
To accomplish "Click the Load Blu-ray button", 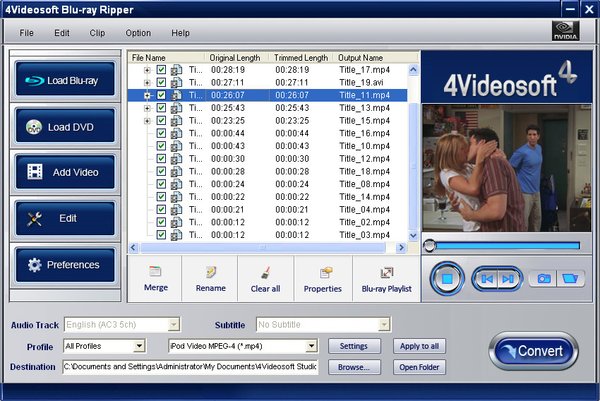I will (x=65, y=80).
